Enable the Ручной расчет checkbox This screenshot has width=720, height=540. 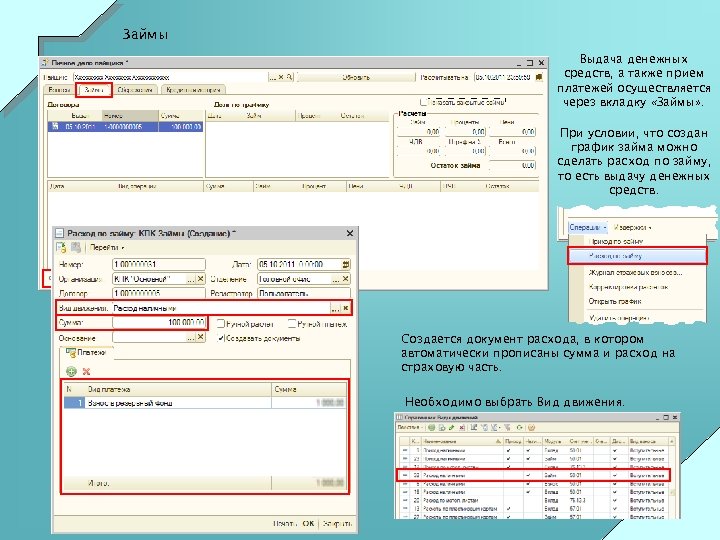pos(221,324)
